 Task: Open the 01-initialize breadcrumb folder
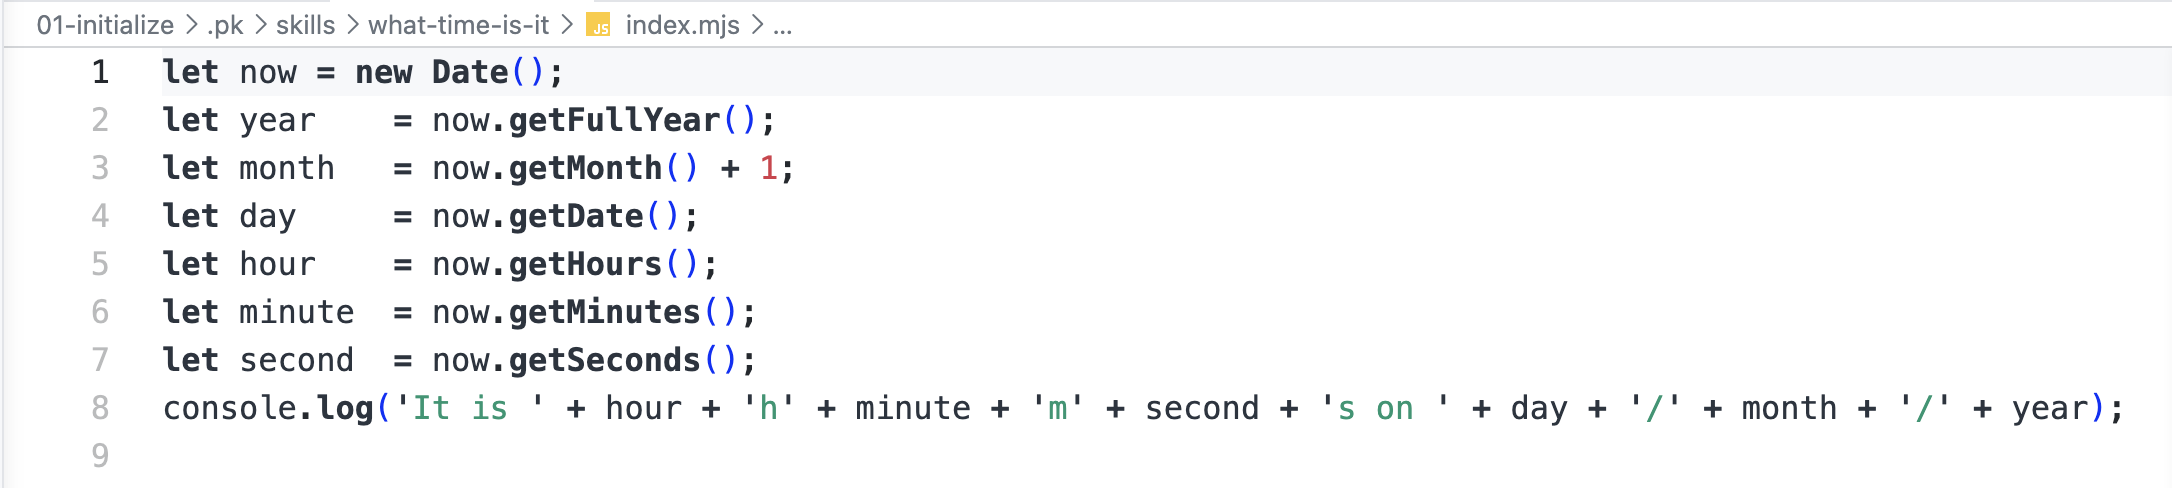coord(105,25)
